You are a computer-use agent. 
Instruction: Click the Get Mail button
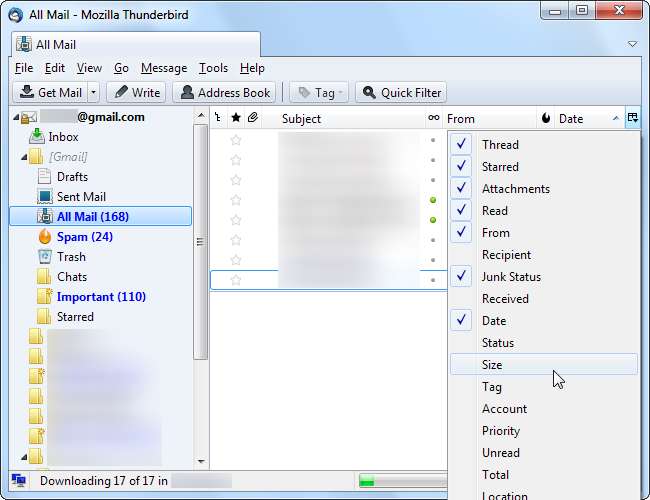51,92
